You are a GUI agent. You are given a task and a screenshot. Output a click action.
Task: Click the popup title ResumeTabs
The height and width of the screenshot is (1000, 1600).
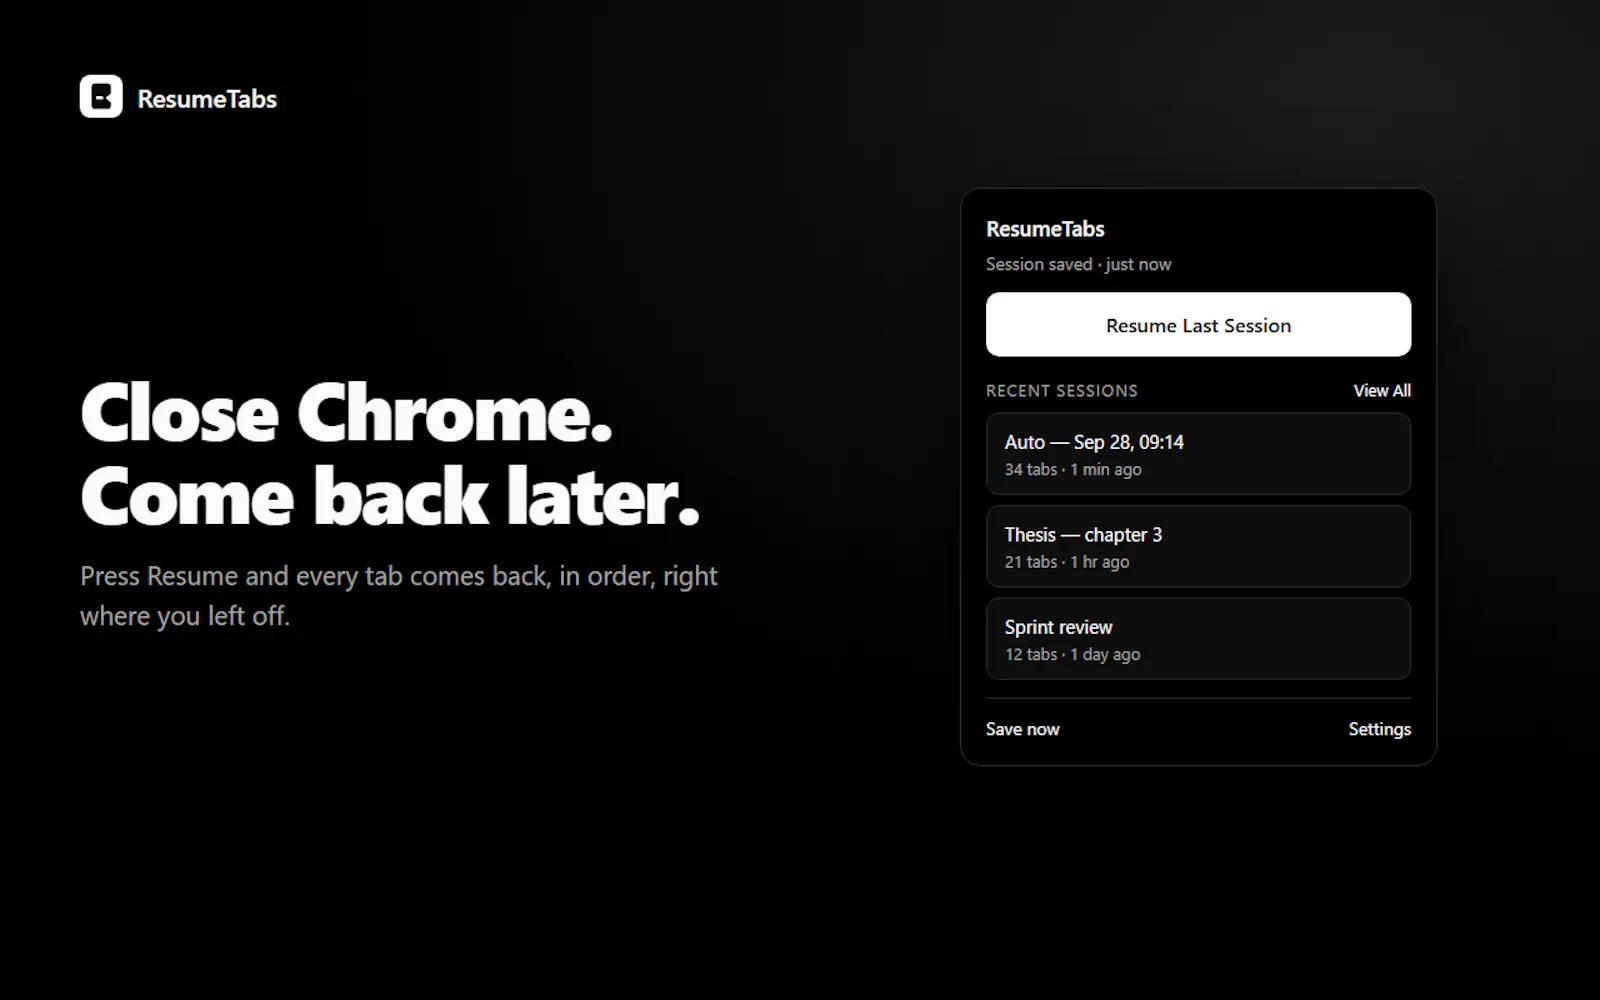coord(1045,229)
